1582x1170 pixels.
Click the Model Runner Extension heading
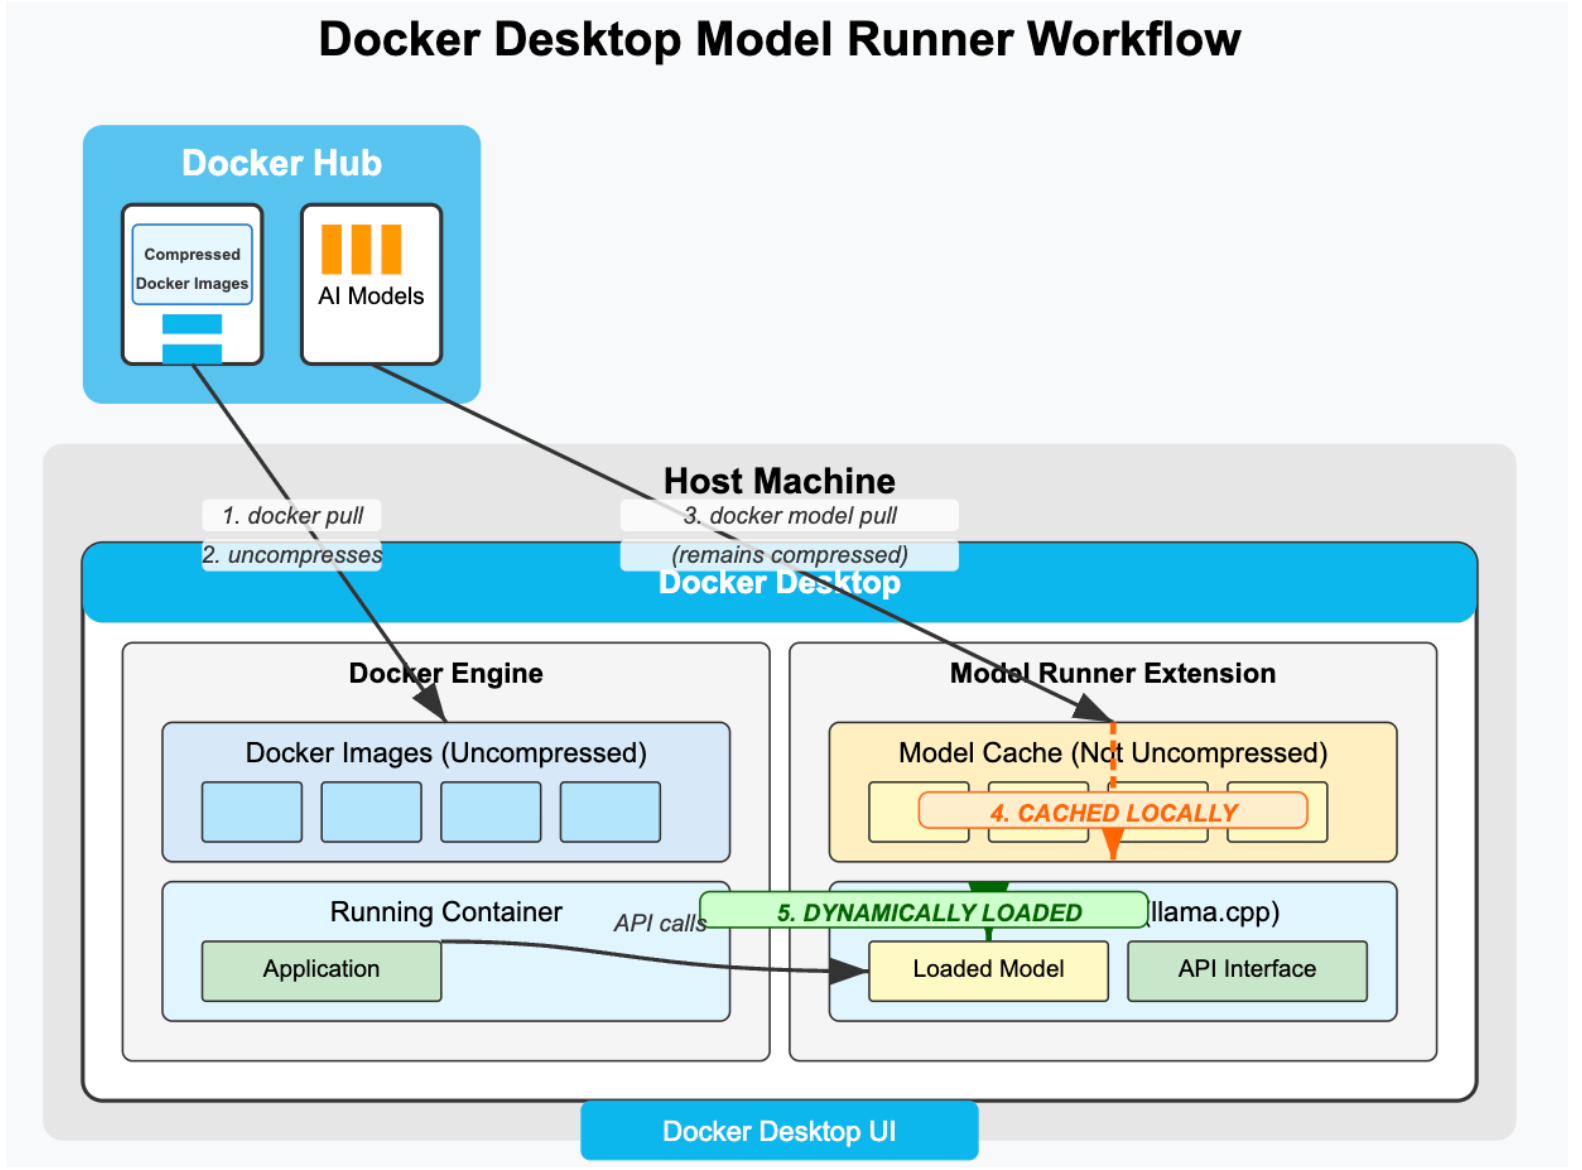[1113, 673]
